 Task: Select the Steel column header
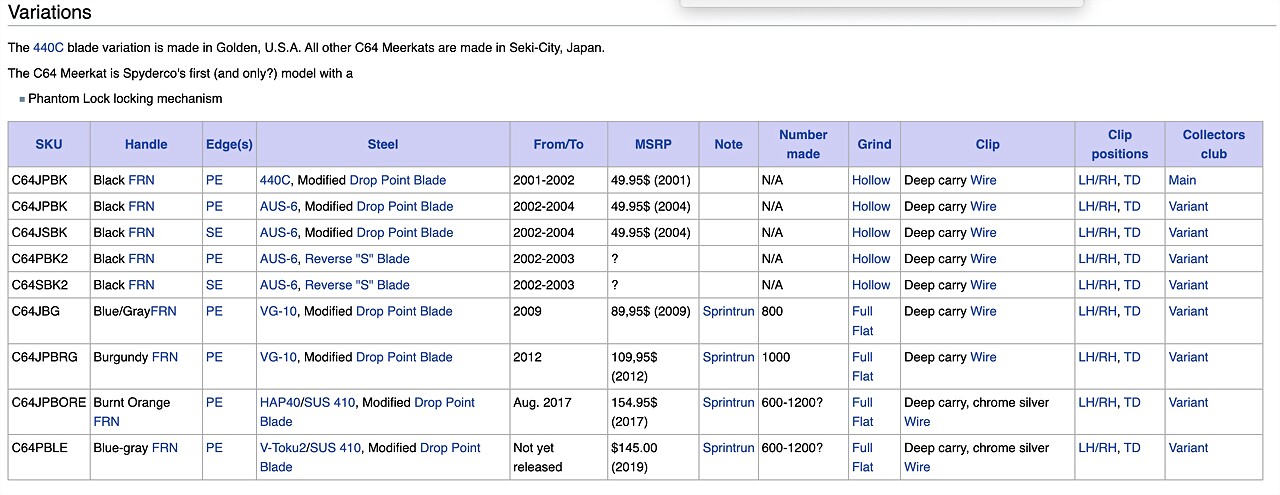click(383, 144)
